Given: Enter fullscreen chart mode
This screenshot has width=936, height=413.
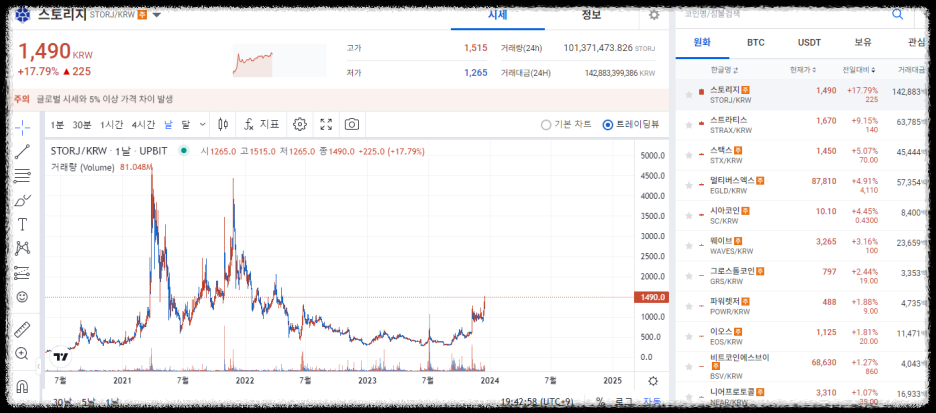Looking at the screenshot, I should 326,124.
